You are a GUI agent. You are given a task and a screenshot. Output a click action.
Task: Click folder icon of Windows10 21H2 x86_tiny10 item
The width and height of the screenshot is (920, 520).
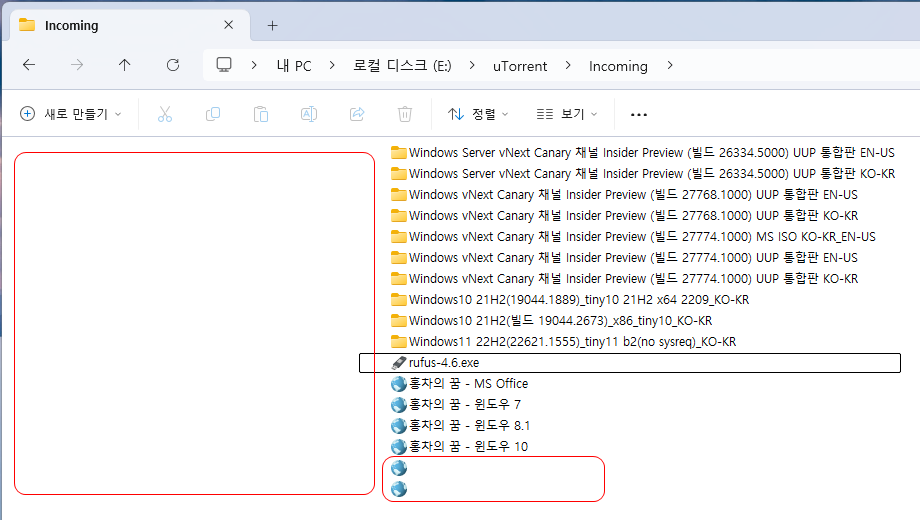(x=398, y=320)
